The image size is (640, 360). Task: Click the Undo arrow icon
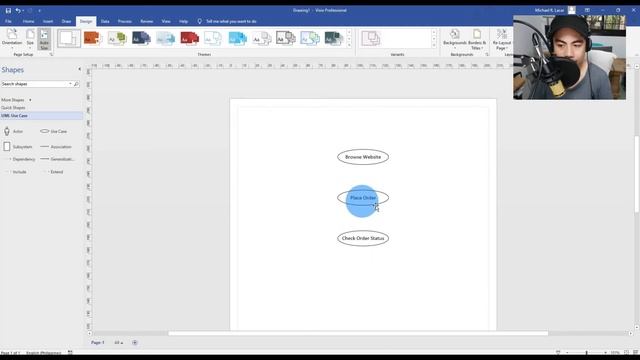click(18, 10)
